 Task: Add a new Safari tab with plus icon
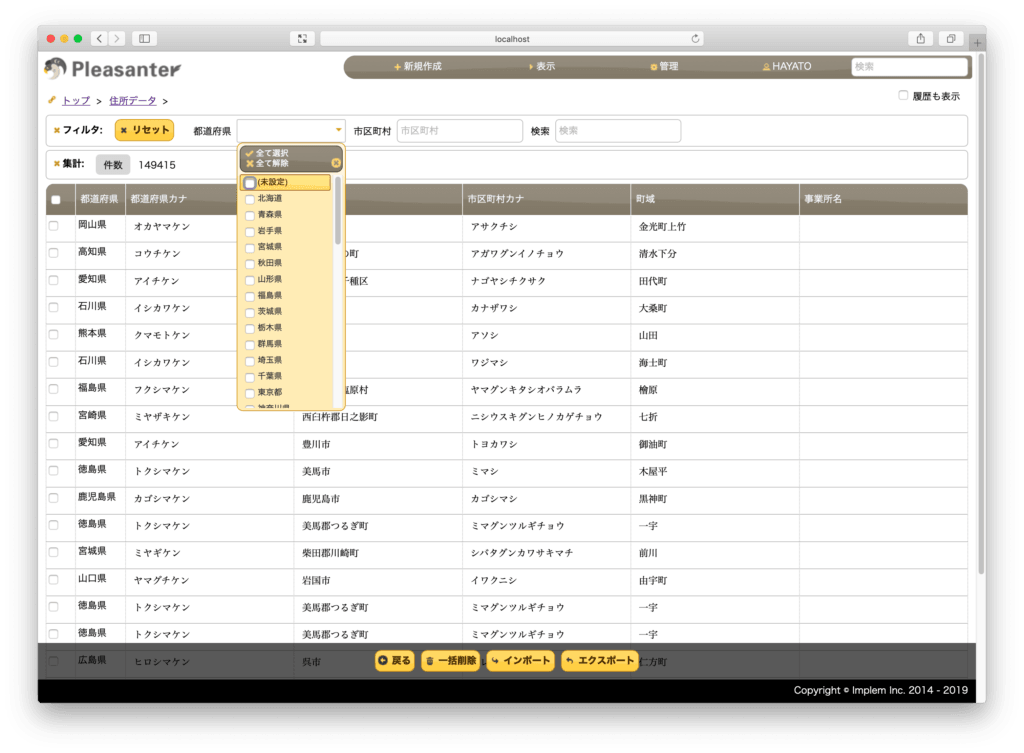(x=977, y=43)
